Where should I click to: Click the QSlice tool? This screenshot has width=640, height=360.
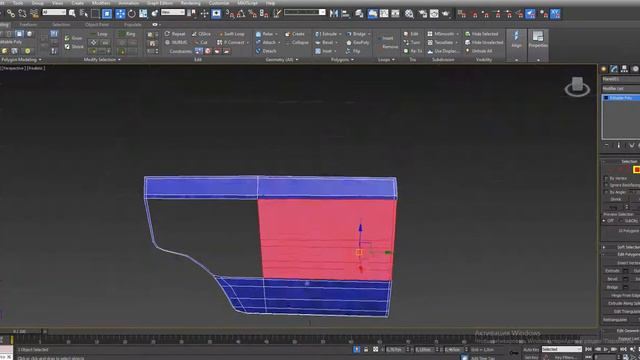[x=202, y=34]
